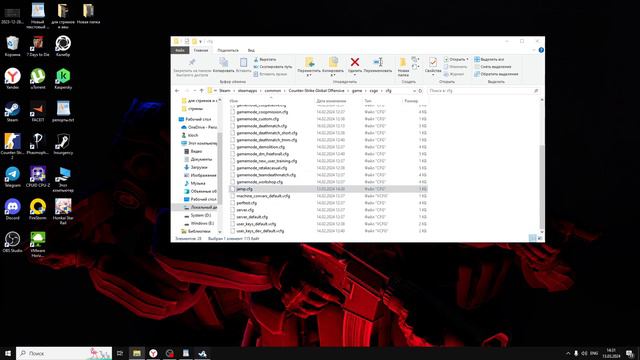Screen dimensions: 640x360
Task: Select gamemode_workshop.cfg file
Action: pyautogui.click(x=260, y=182)
